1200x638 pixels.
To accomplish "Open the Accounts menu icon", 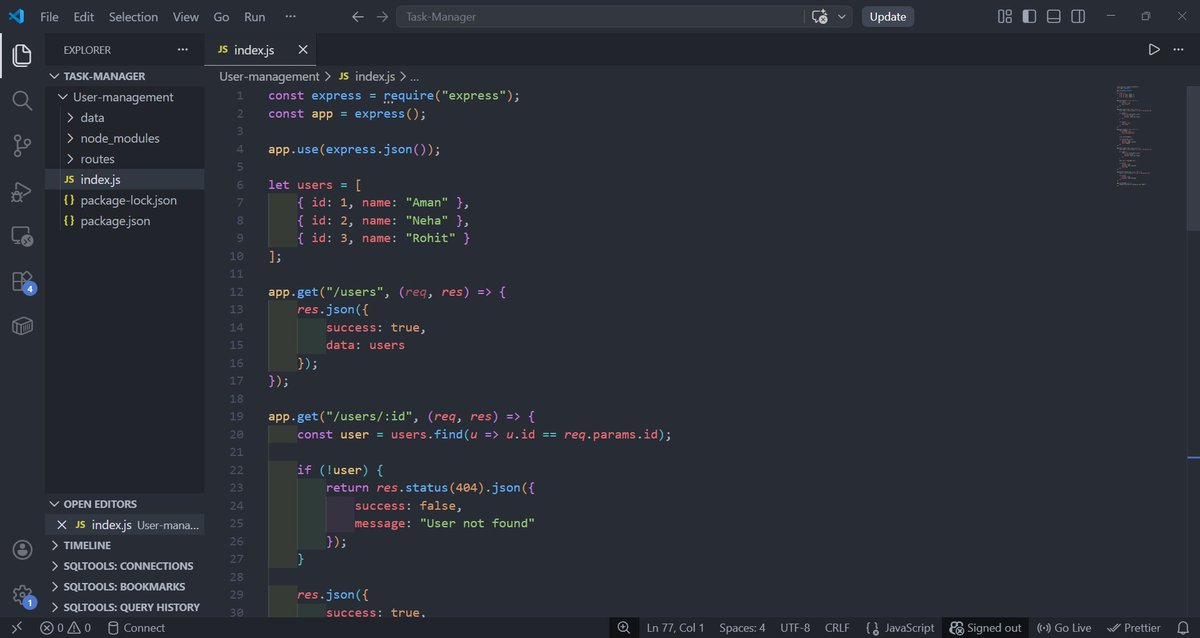I will (x=22, y=550).
